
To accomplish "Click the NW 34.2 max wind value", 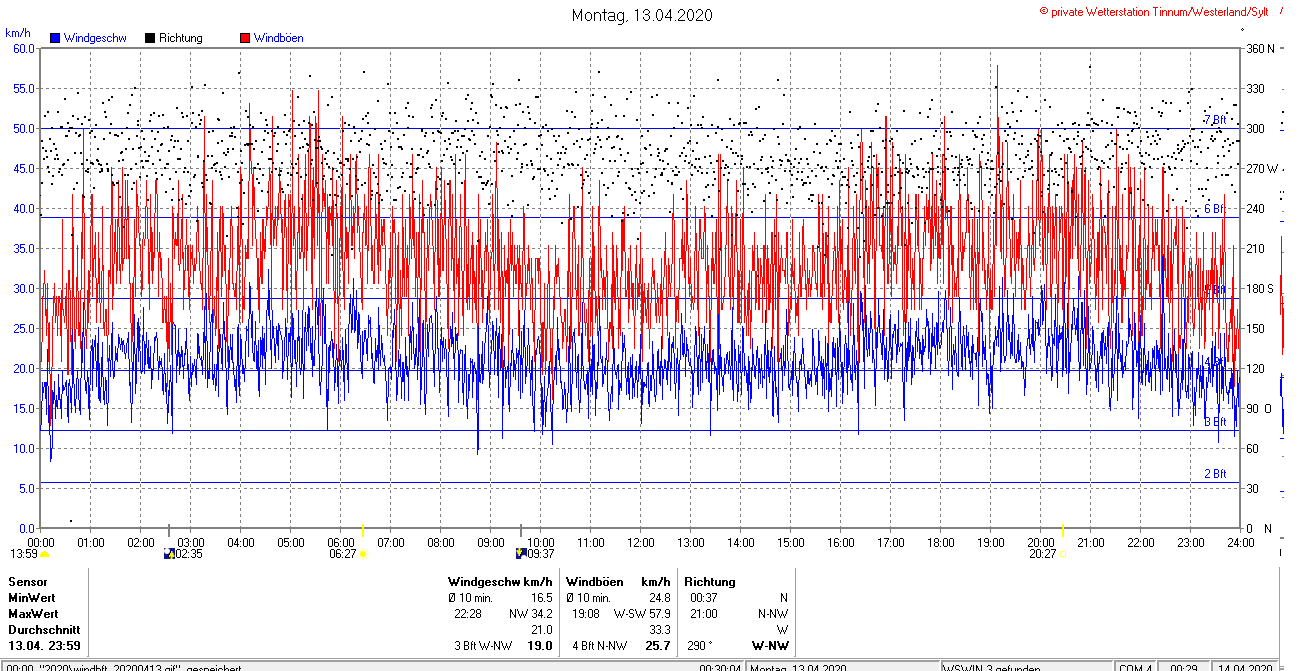I will click(x=531, y=614).
